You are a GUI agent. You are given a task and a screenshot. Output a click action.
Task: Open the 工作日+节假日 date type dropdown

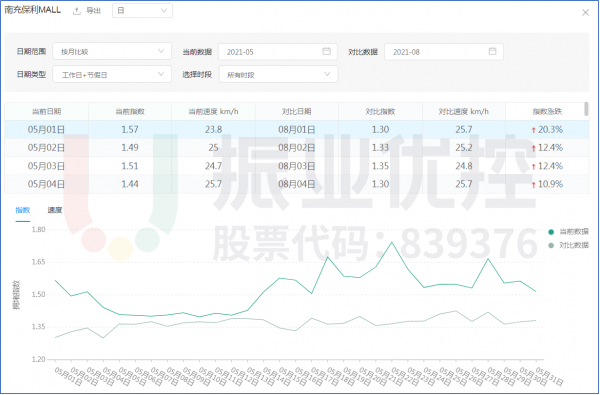coord(112,74)
